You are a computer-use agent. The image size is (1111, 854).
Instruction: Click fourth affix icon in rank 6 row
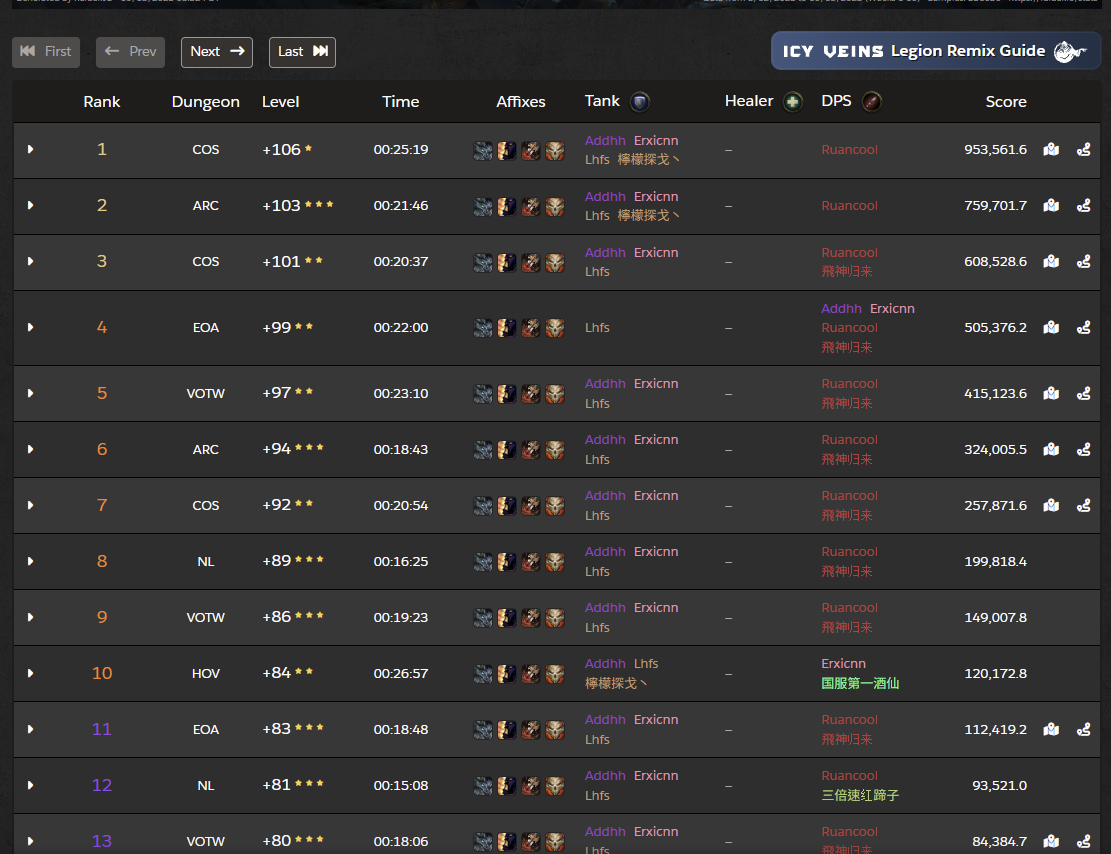point(555,450)
